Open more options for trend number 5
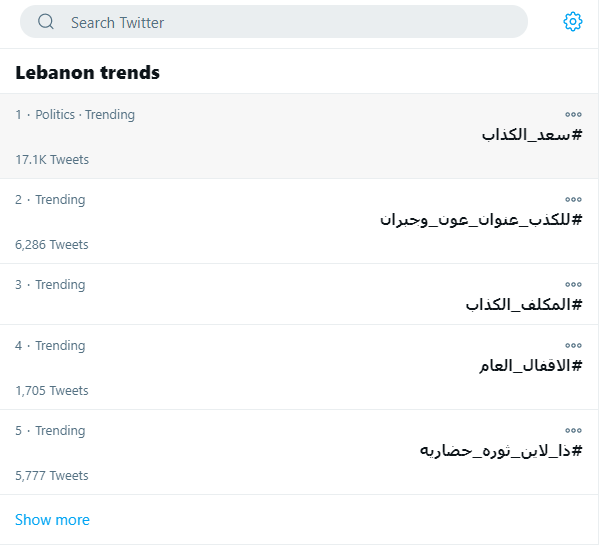This screenshot has width=605, height=545. click(x=573, y=430)
